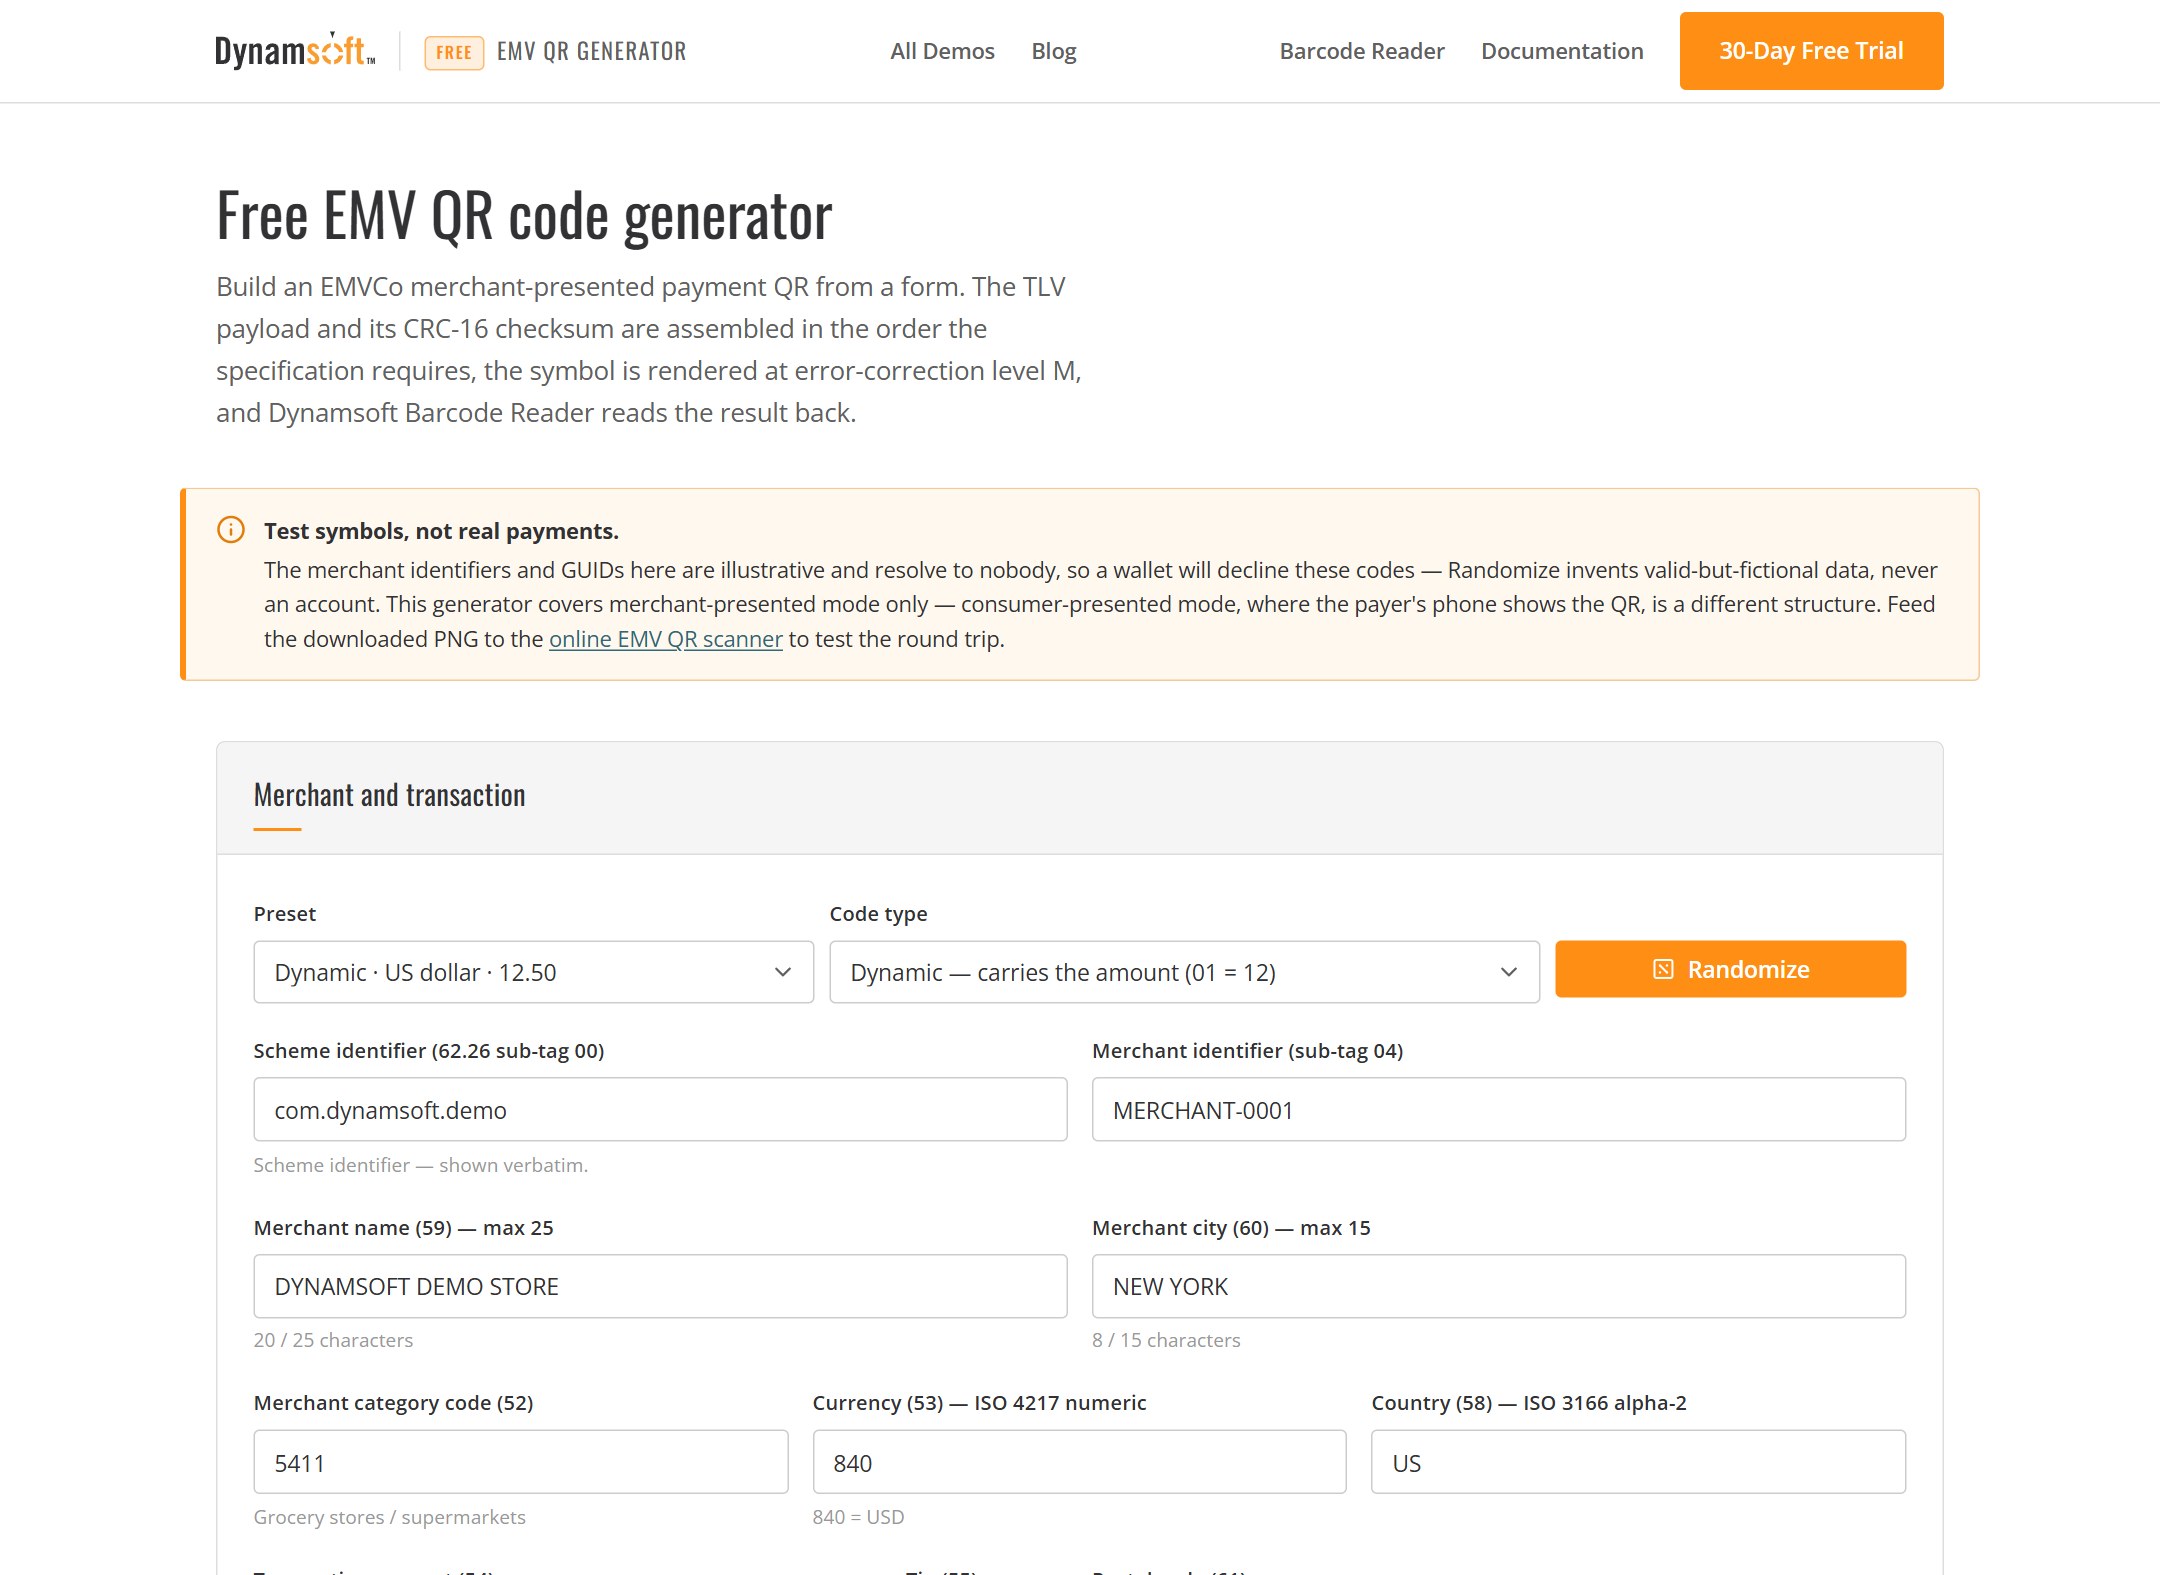Focus the Scheme identifier input field
This screenshot has height=1575, width=2160.
pyautogui.click(x=660, y=1109)
